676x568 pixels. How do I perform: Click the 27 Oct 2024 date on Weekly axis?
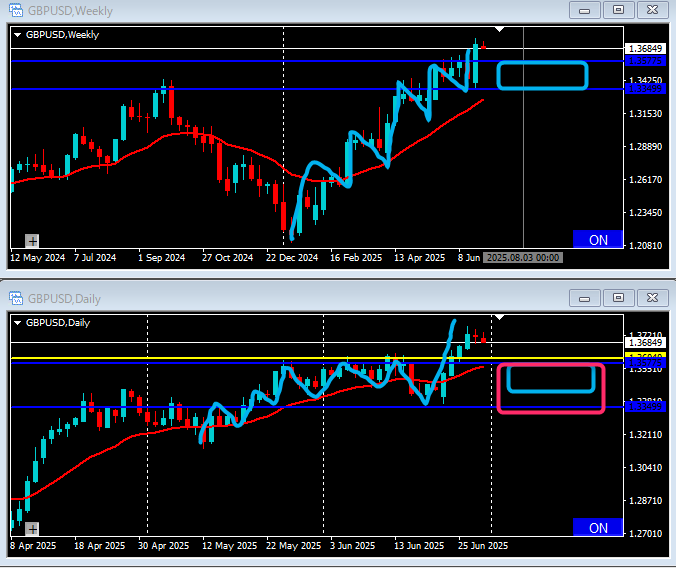pos(227,257)
